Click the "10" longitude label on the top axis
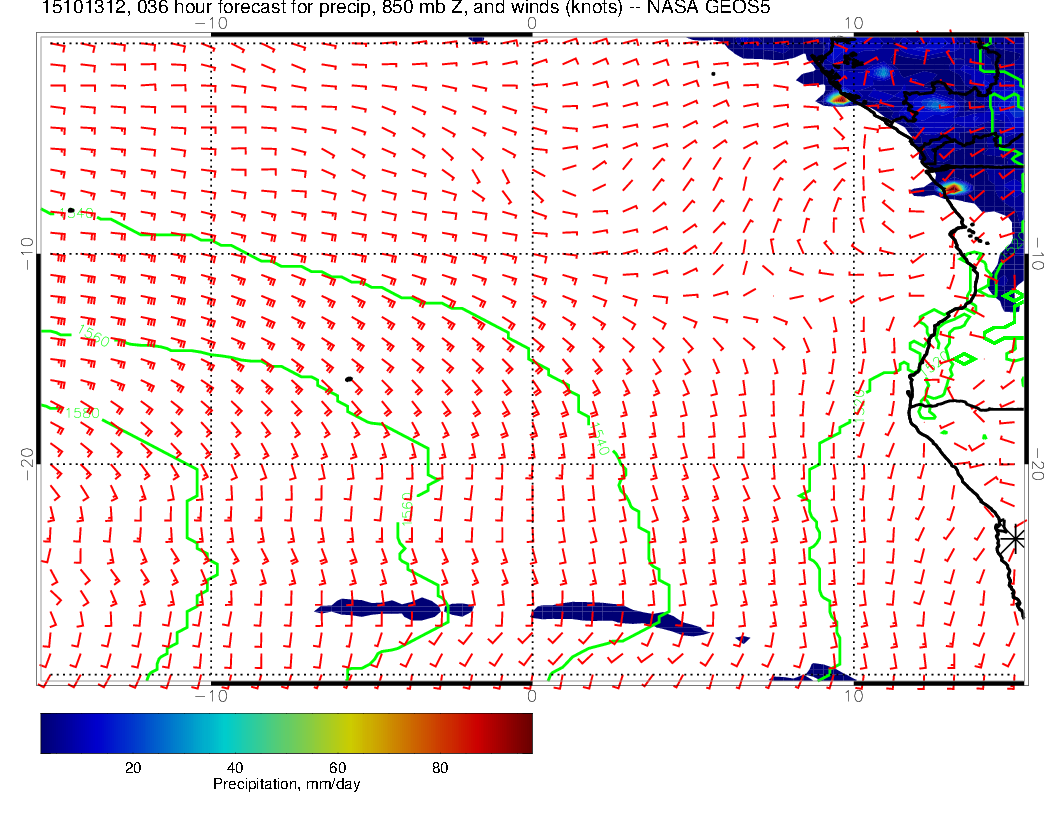The width and height of the screenshot is (1056, 816). tap(853, 24)
